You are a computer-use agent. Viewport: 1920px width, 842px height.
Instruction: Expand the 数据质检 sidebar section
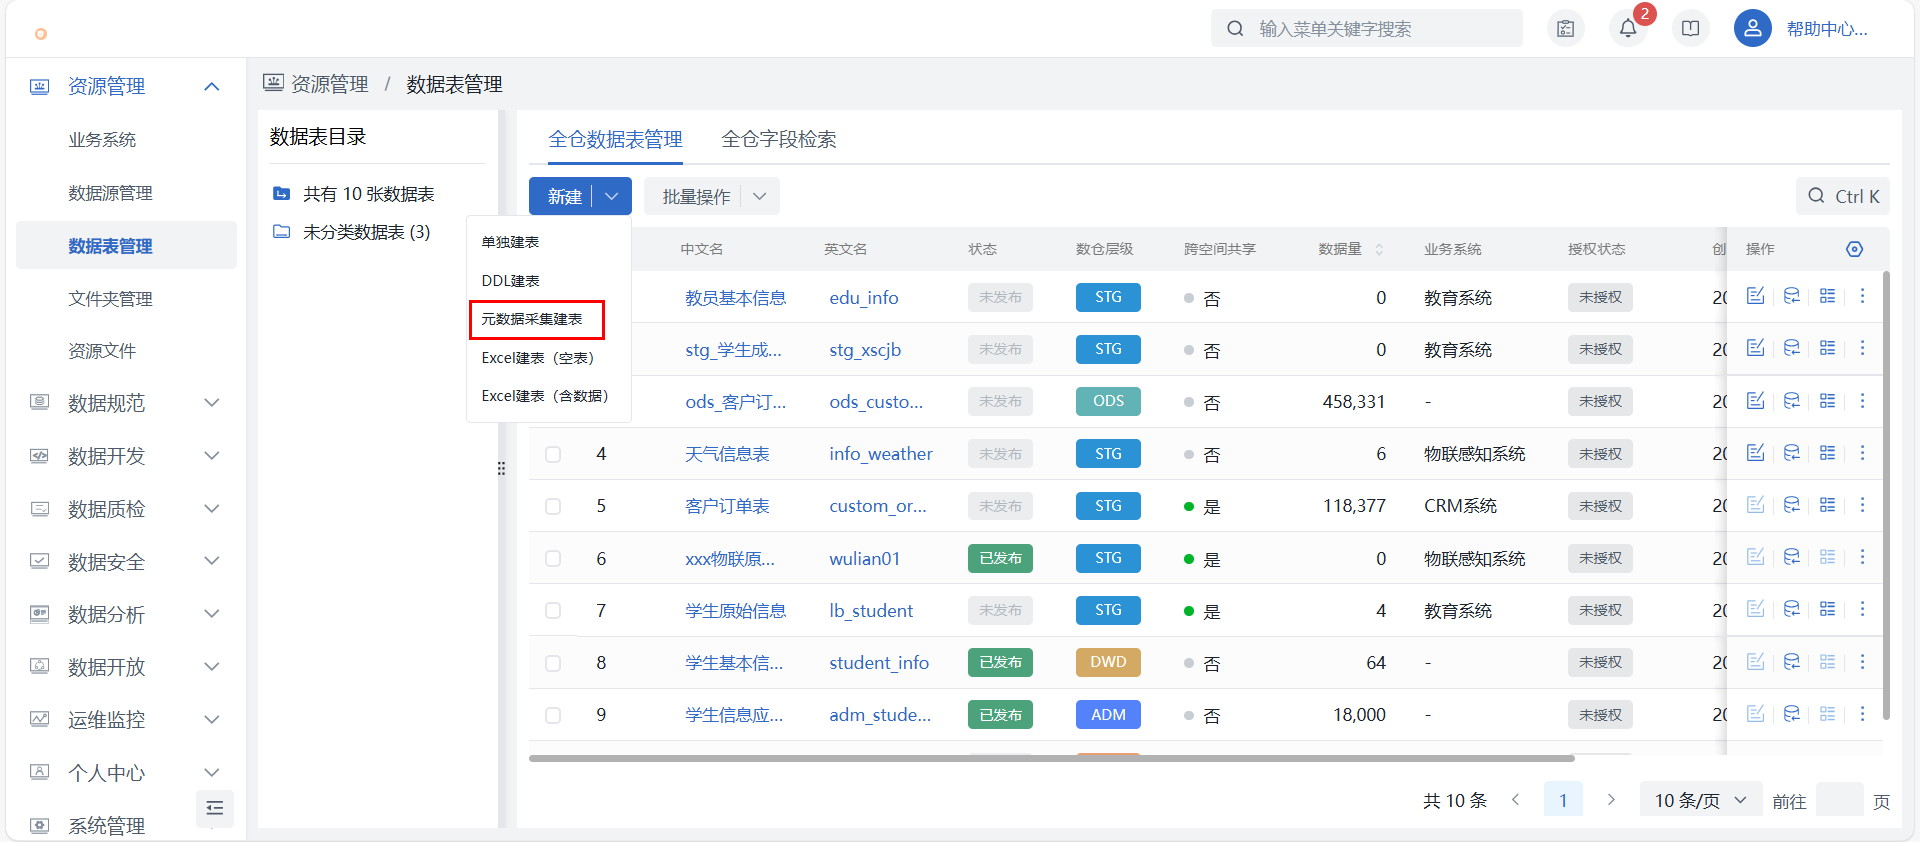click(212, 509)
